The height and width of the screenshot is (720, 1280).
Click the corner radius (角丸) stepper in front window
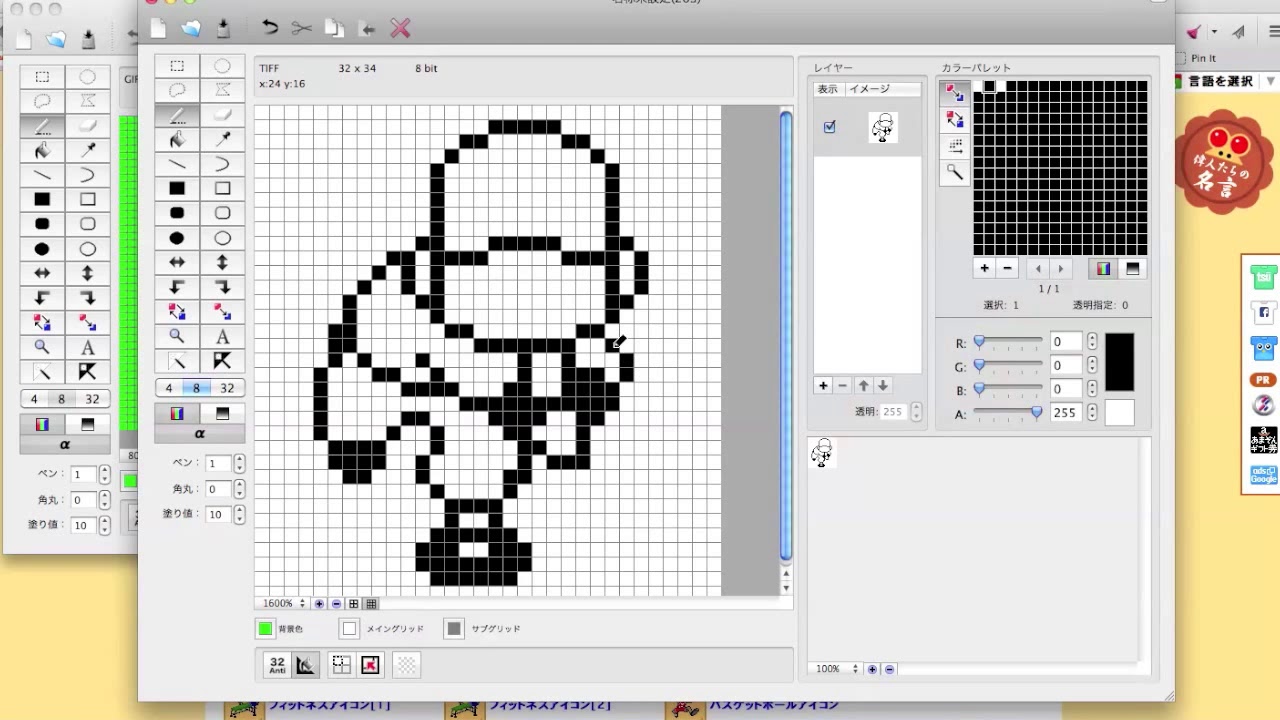[x=239, y=489]
